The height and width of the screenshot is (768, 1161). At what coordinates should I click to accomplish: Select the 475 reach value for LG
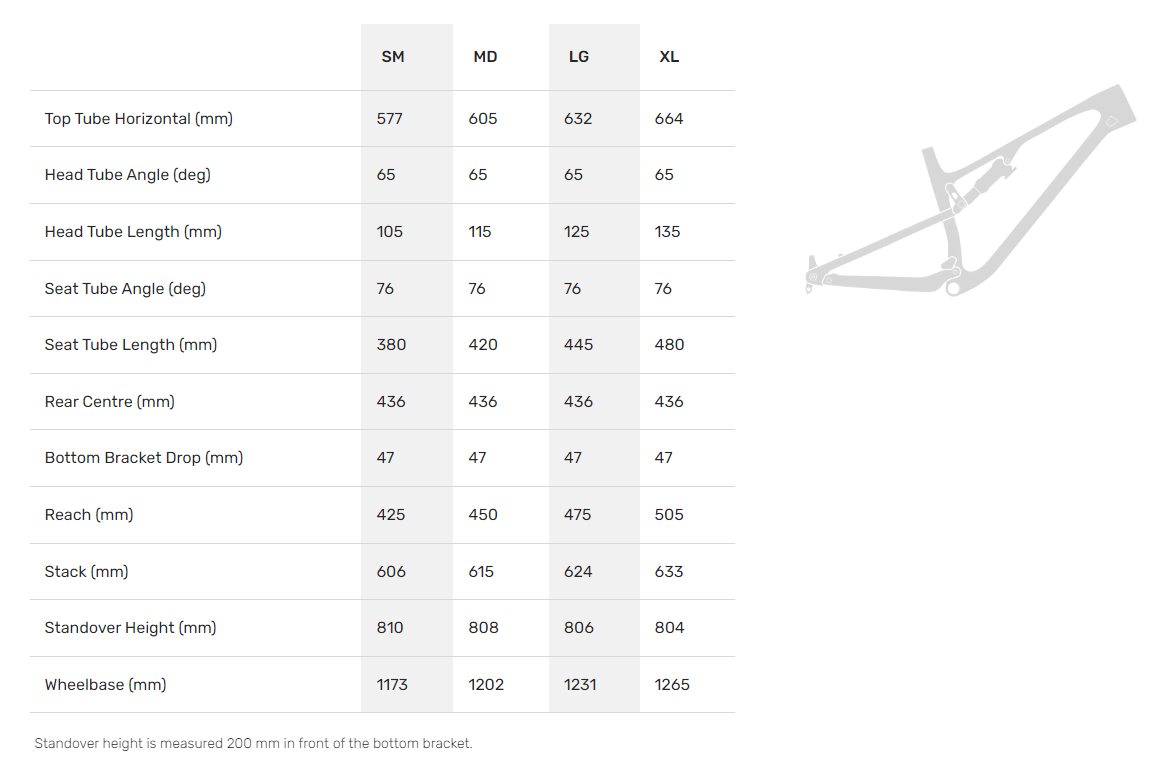pos(577,515)
